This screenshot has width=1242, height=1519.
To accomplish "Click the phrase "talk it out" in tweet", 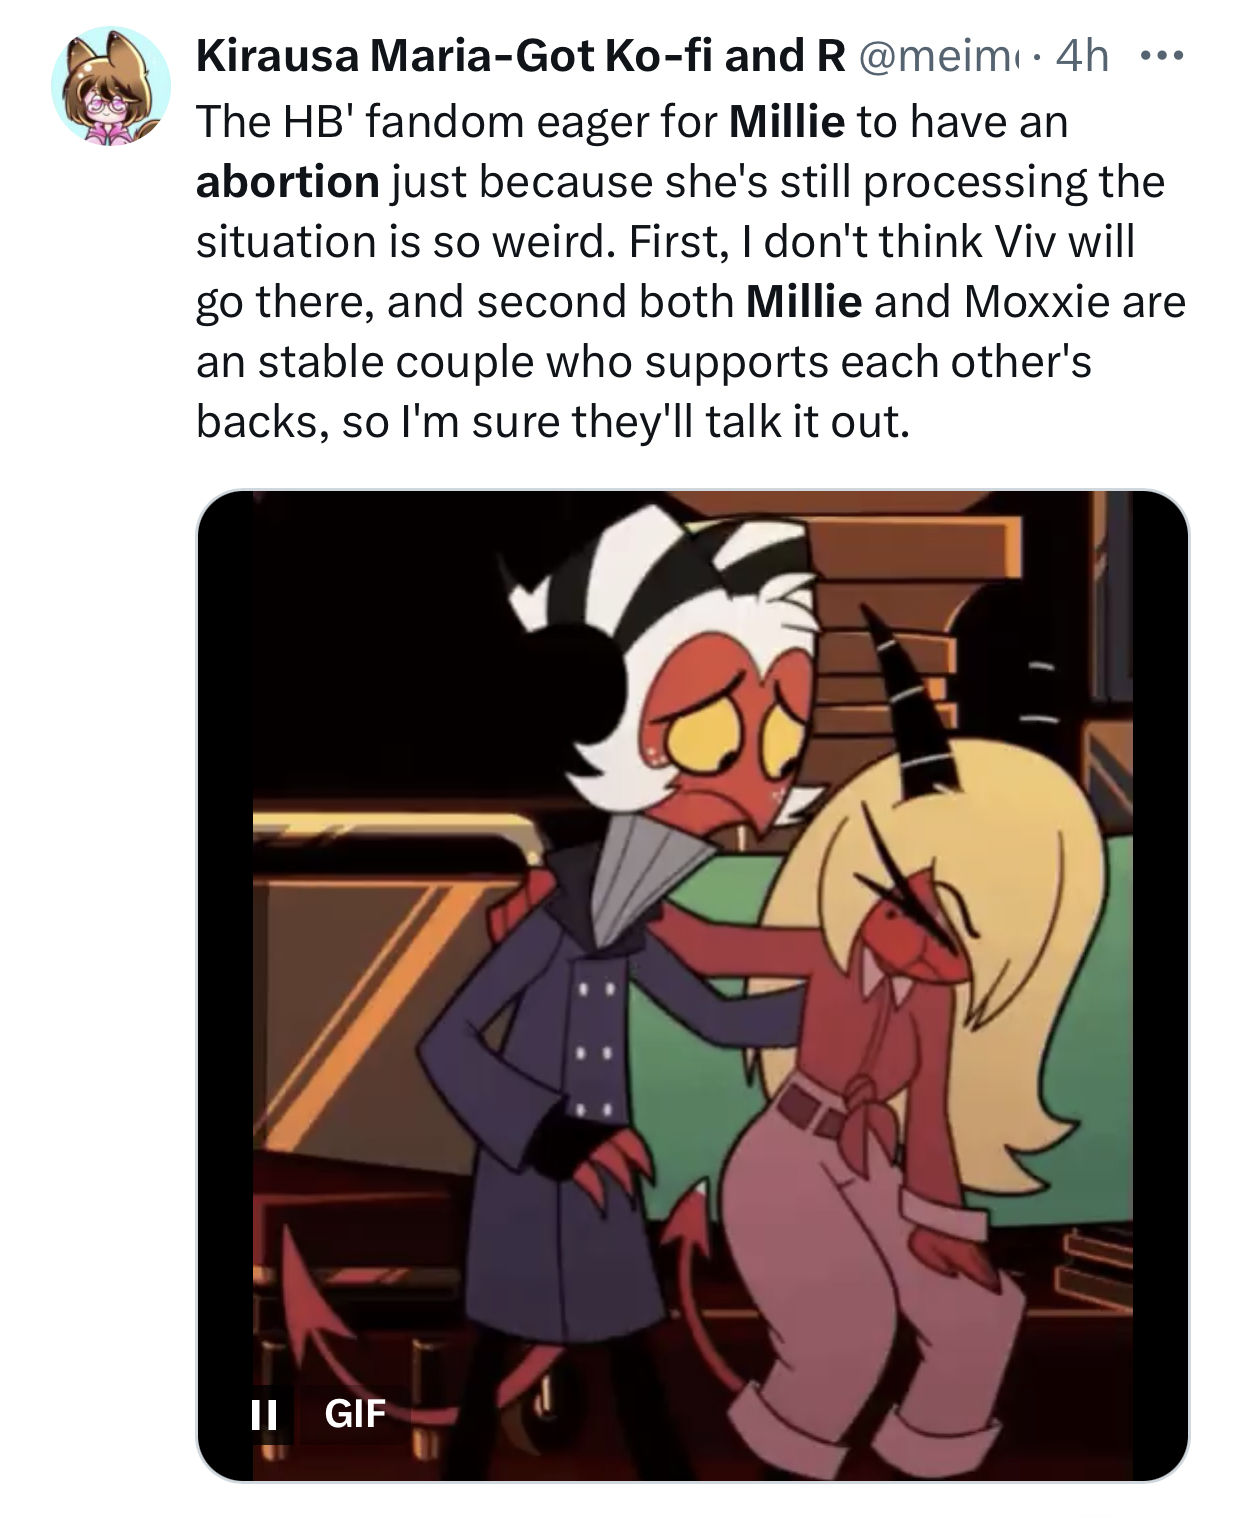I will point(807,421).
